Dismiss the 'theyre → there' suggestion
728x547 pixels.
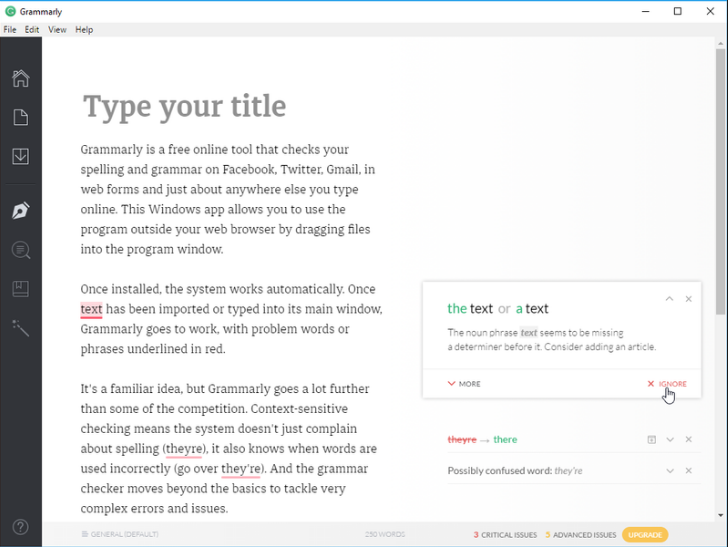click(689, 439)
